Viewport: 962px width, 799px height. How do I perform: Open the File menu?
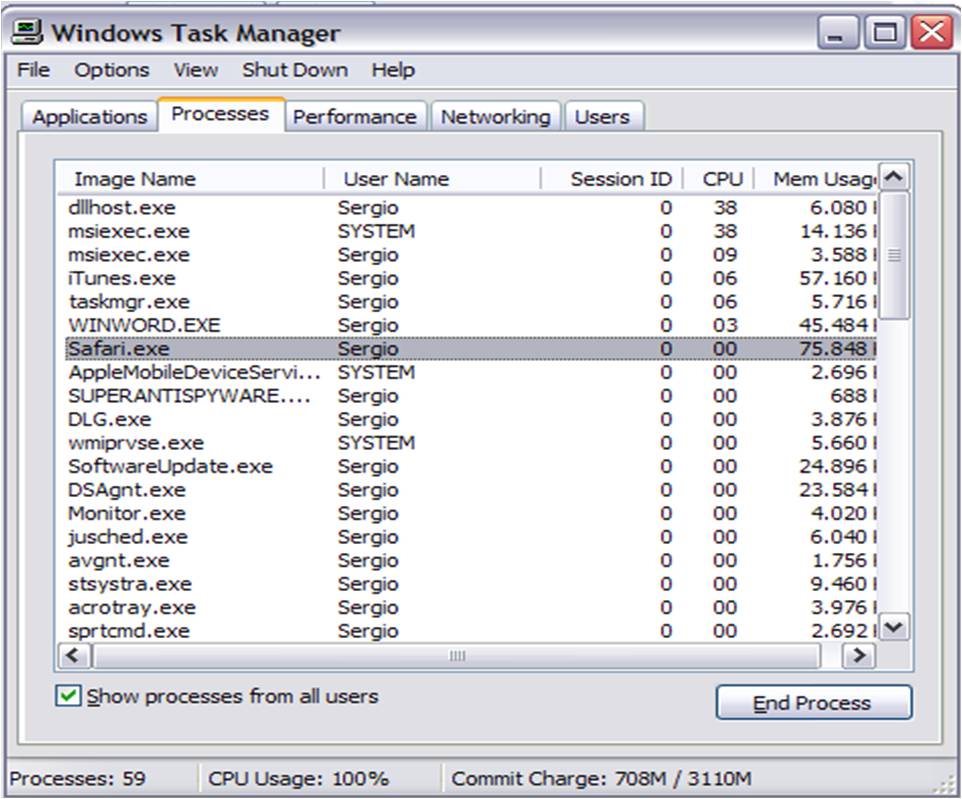pyautogui.click(x=33, y=70)
